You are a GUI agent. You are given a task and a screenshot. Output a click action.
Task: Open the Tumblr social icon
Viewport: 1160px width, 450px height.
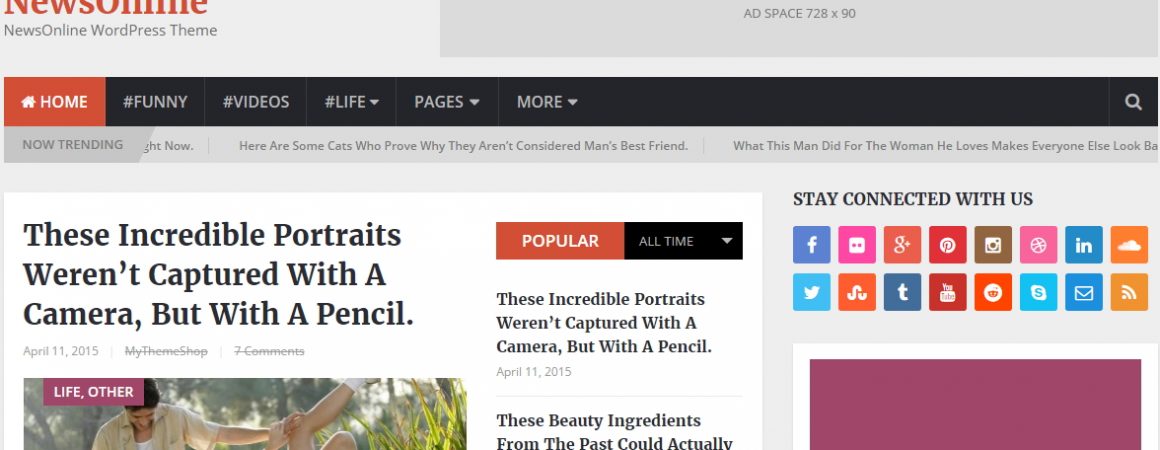(902, 292)
